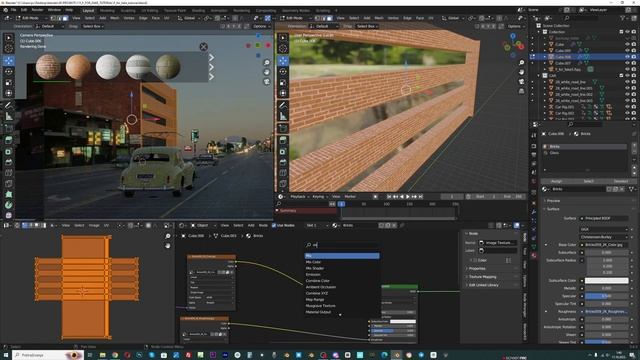The height and width of the screenshot is (360, 640).
Task: Click zoom icon in right viewport
Action: [x=521, y=62]
